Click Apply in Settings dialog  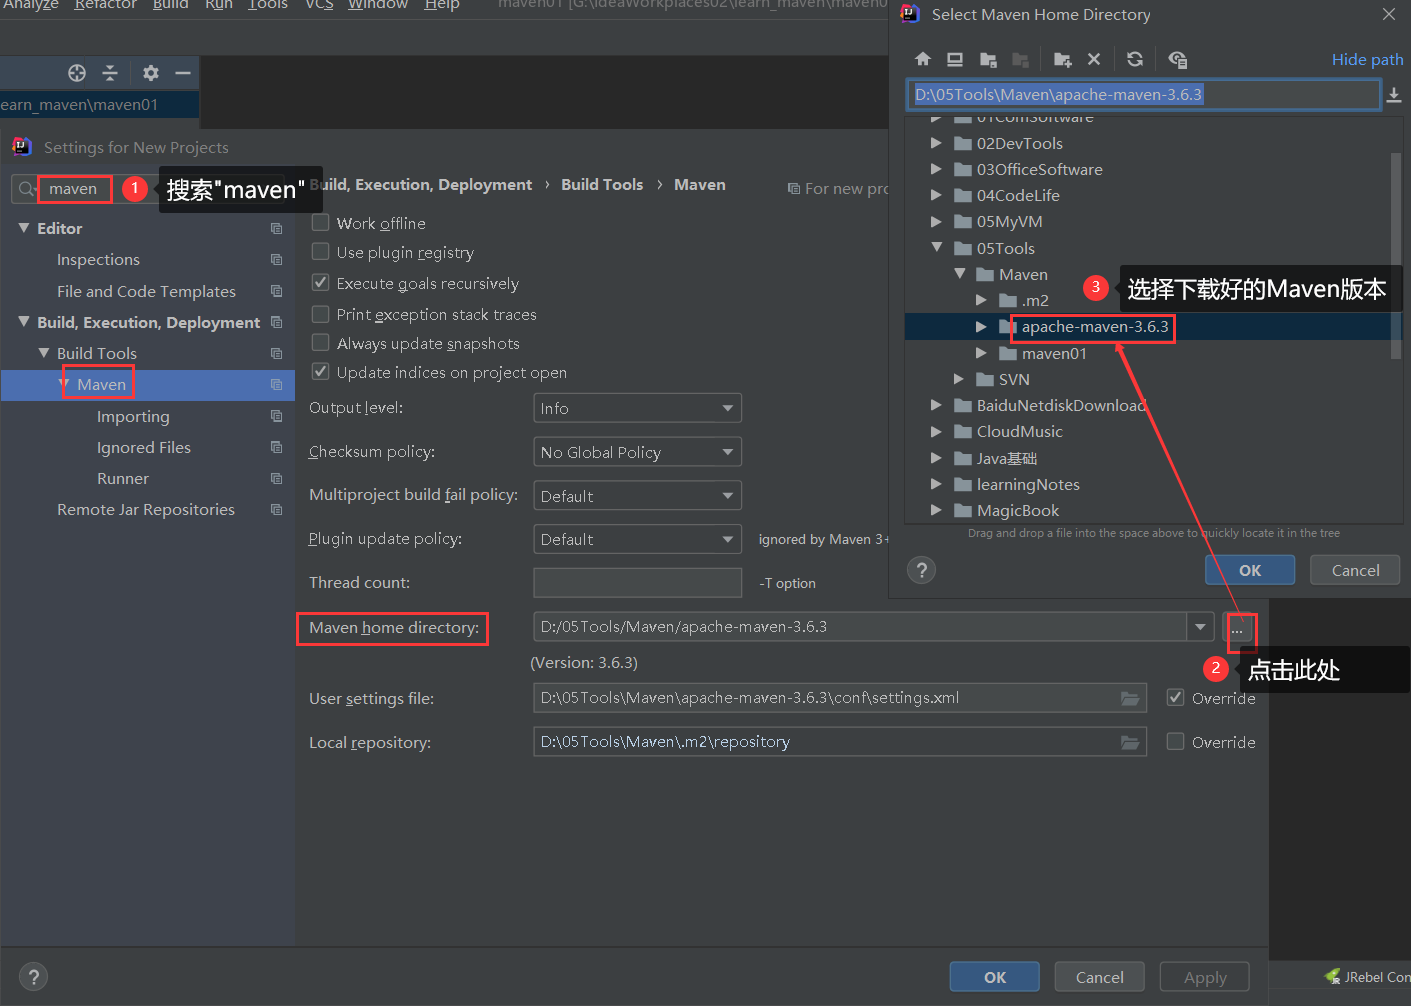coord(1205,977)
